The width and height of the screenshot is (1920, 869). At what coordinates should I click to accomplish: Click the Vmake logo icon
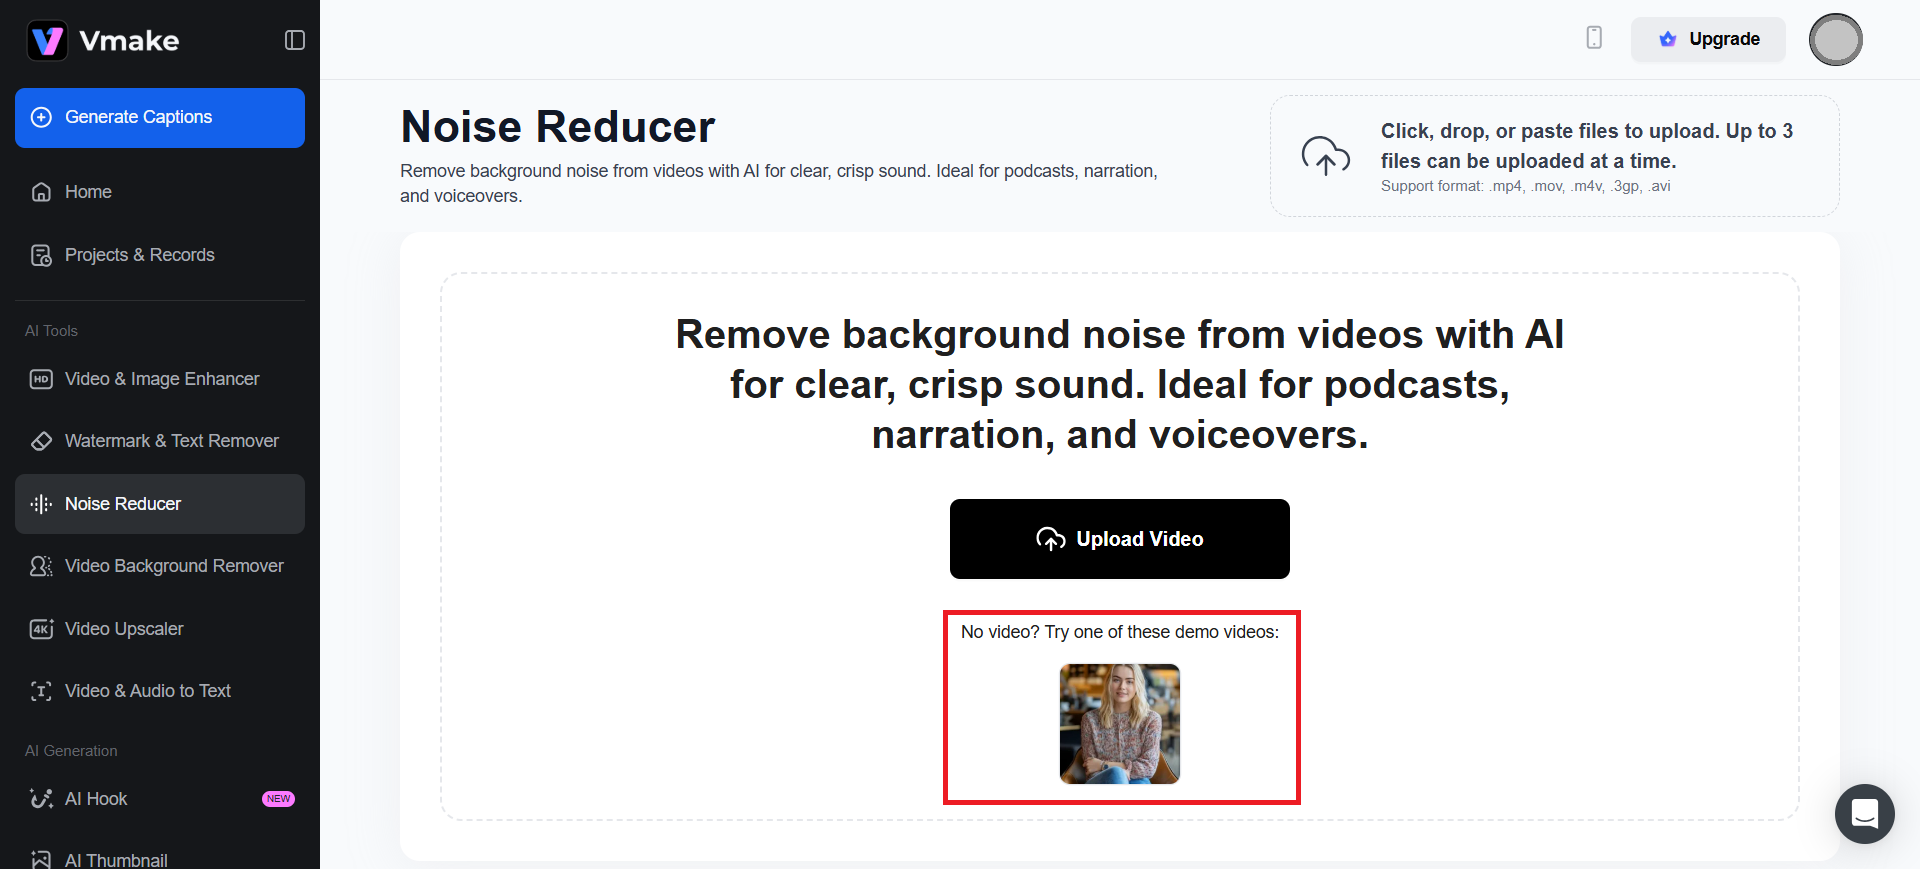pos(47,41)
